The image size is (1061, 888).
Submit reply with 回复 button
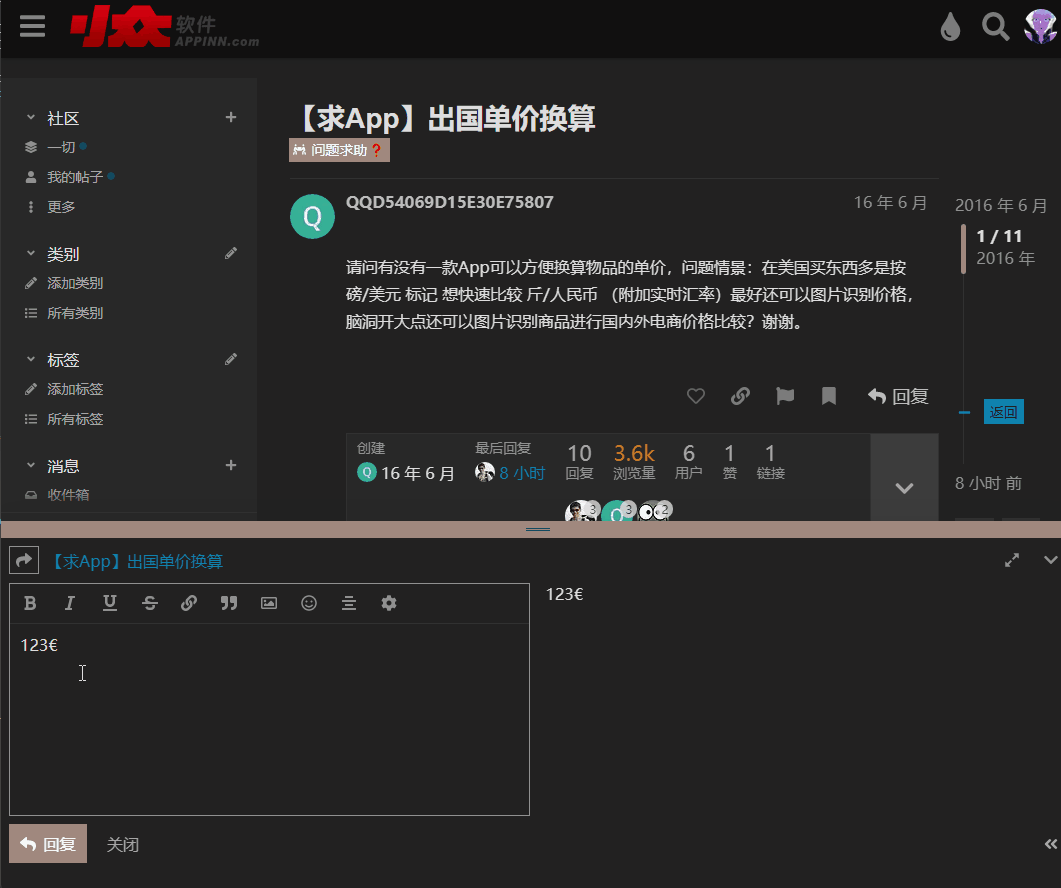pyautogui.click(x=48, y=844)
